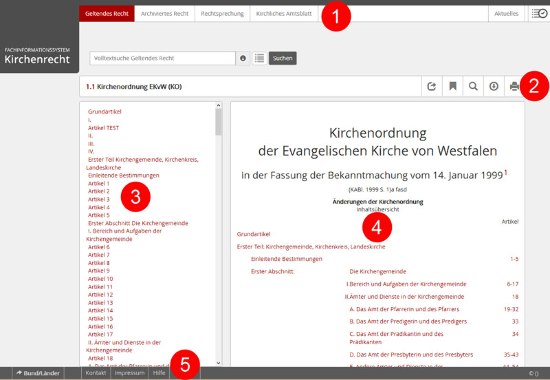Click the Bund/Länder footer button
This screenshot has height=380, width=550.
38,373
